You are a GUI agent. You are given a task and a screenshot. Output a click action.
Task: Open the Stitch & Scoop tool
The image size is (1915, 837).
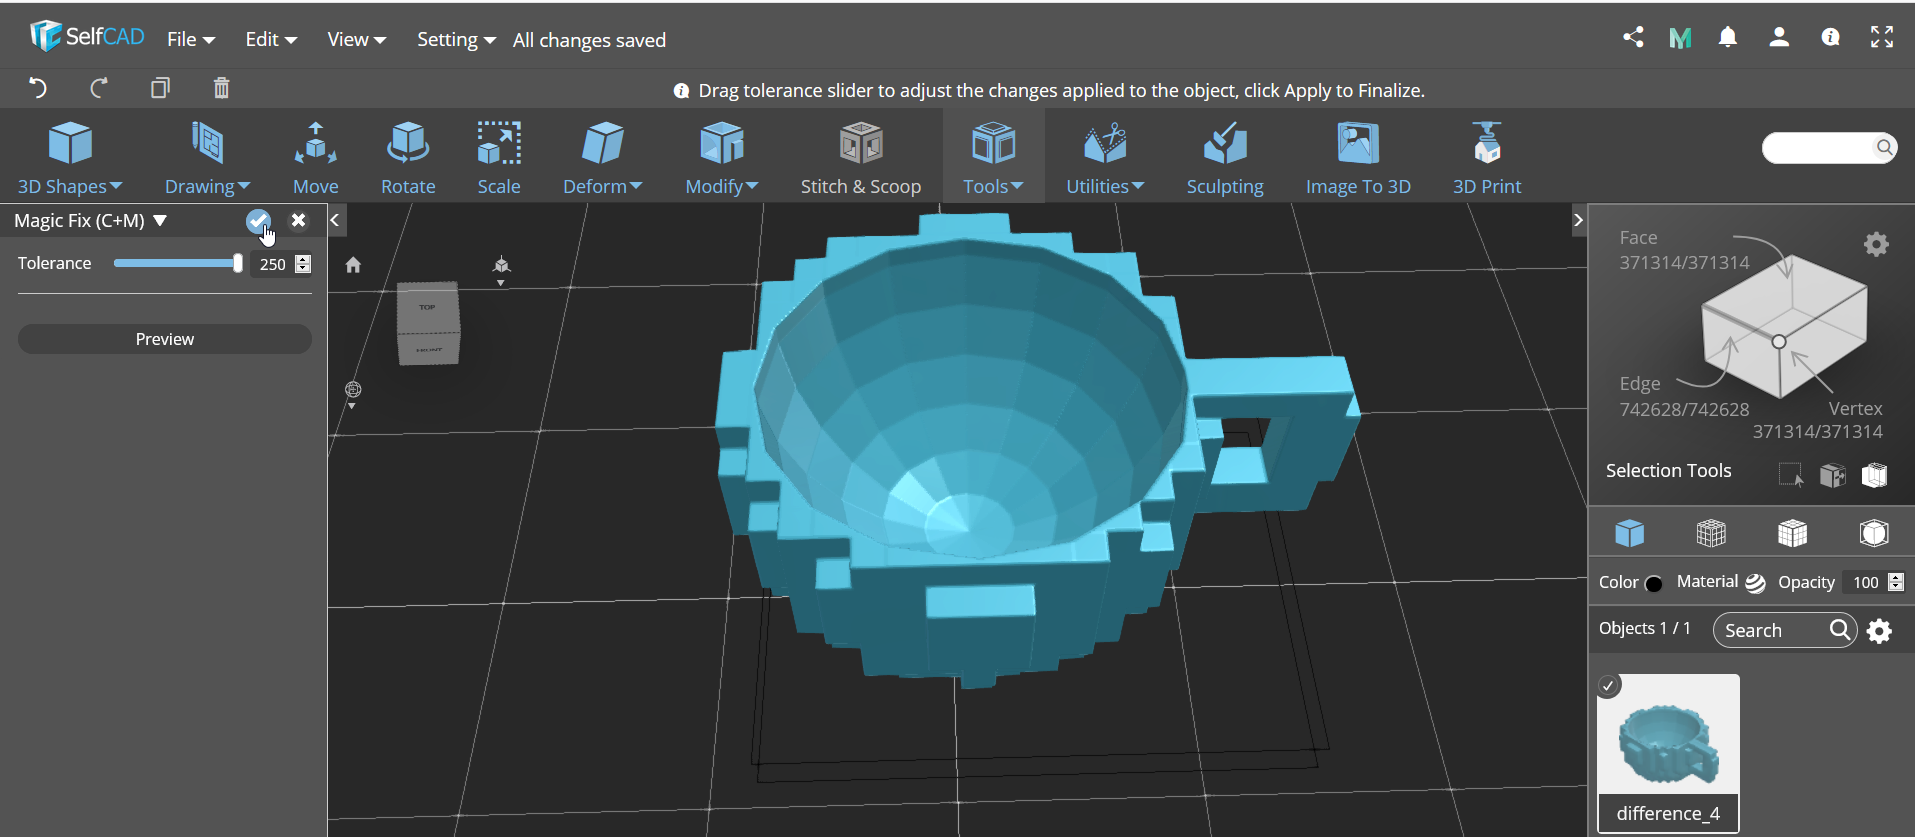pos(860,158)
